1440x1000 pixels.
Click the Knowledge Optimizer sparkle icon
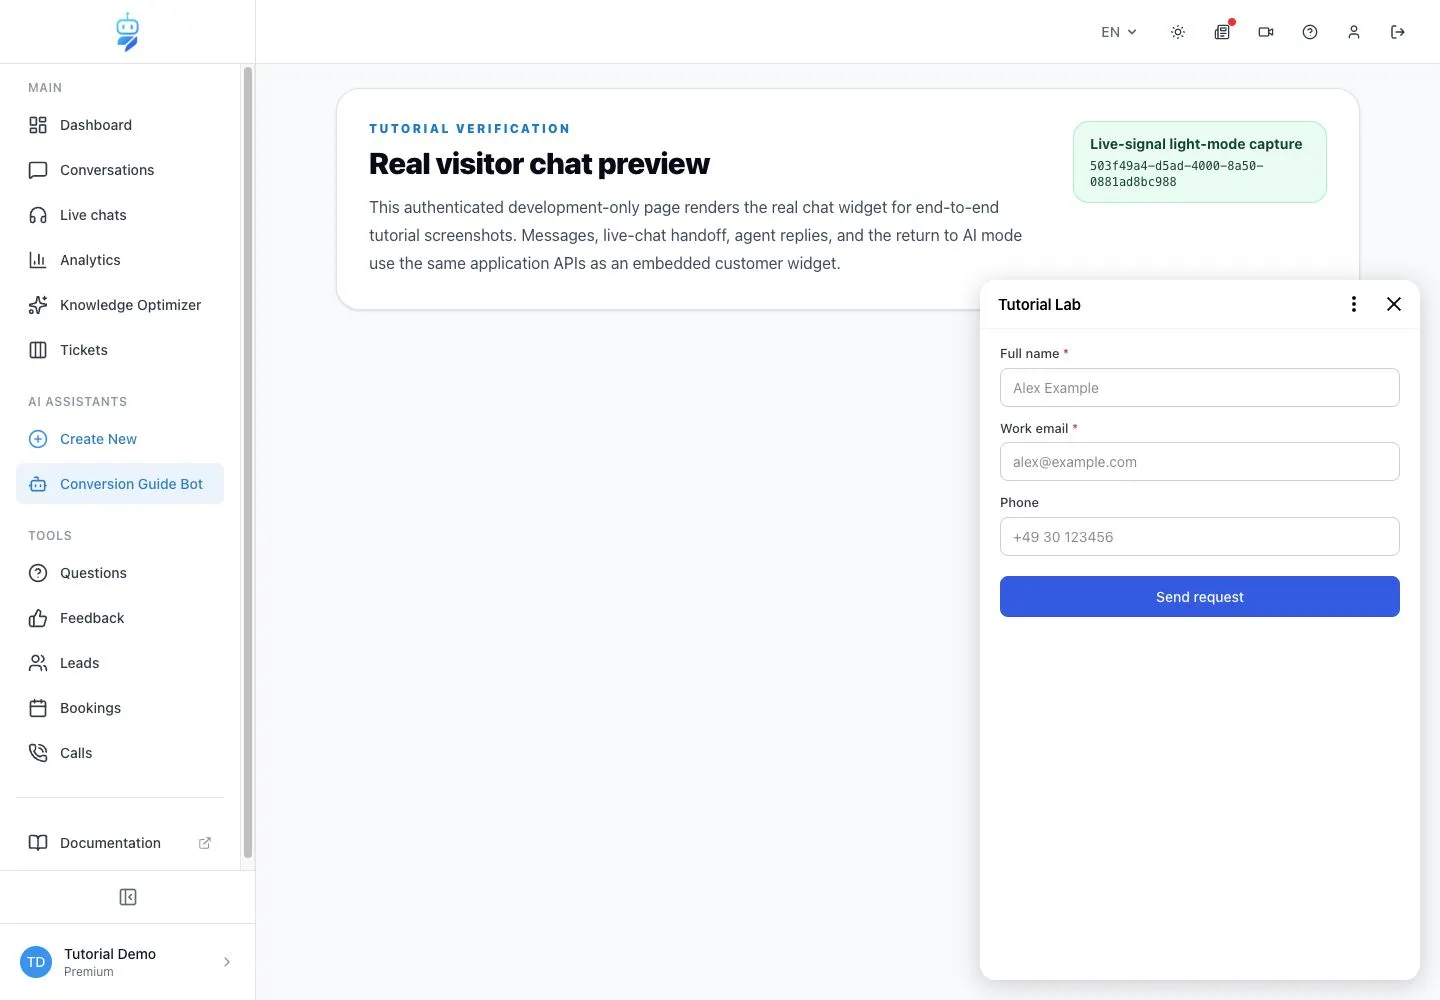[x=38, y=305]
